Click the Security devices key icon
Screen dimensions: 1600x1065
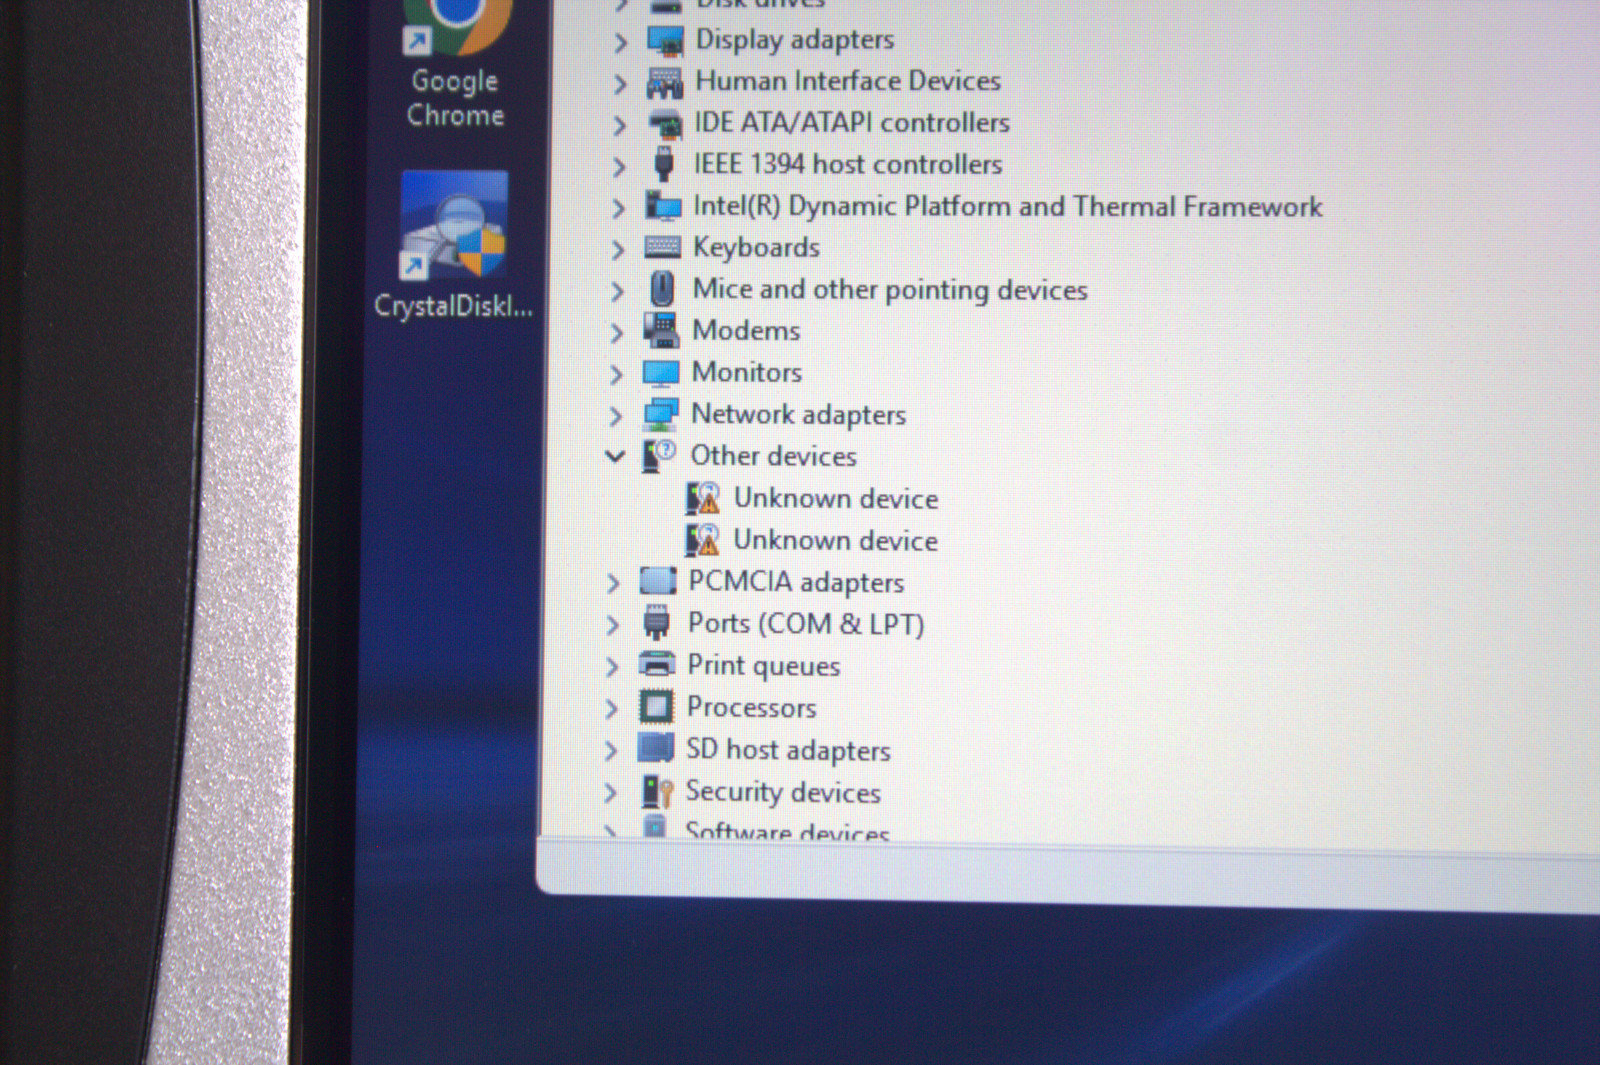656,791
